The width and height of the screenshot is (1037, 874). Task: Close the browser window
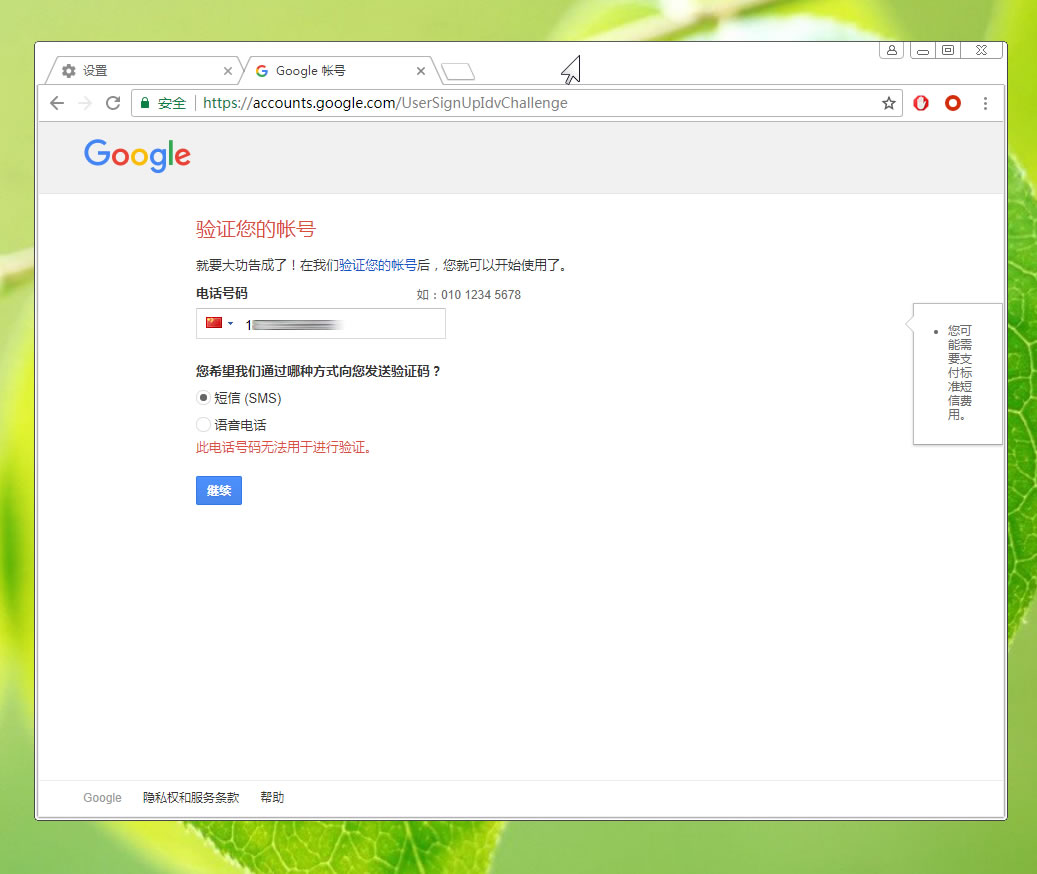pos(981,50)
